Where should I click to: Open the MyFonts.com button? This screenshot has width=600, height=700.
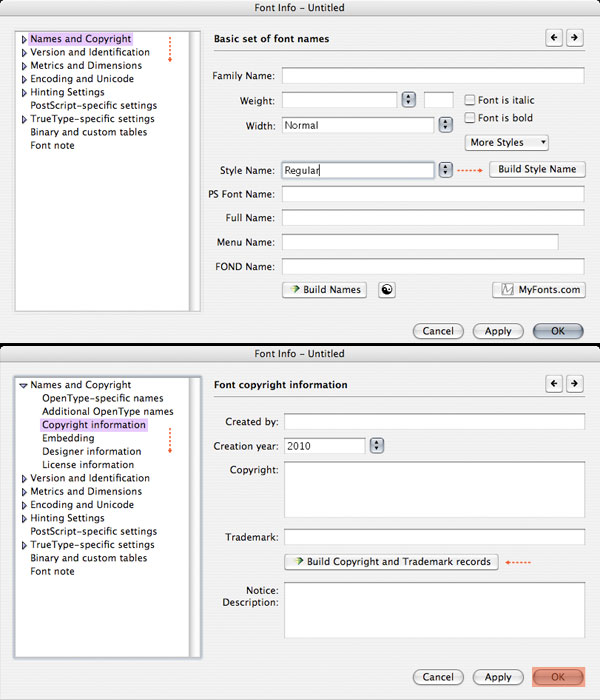(x=539, y=290)
